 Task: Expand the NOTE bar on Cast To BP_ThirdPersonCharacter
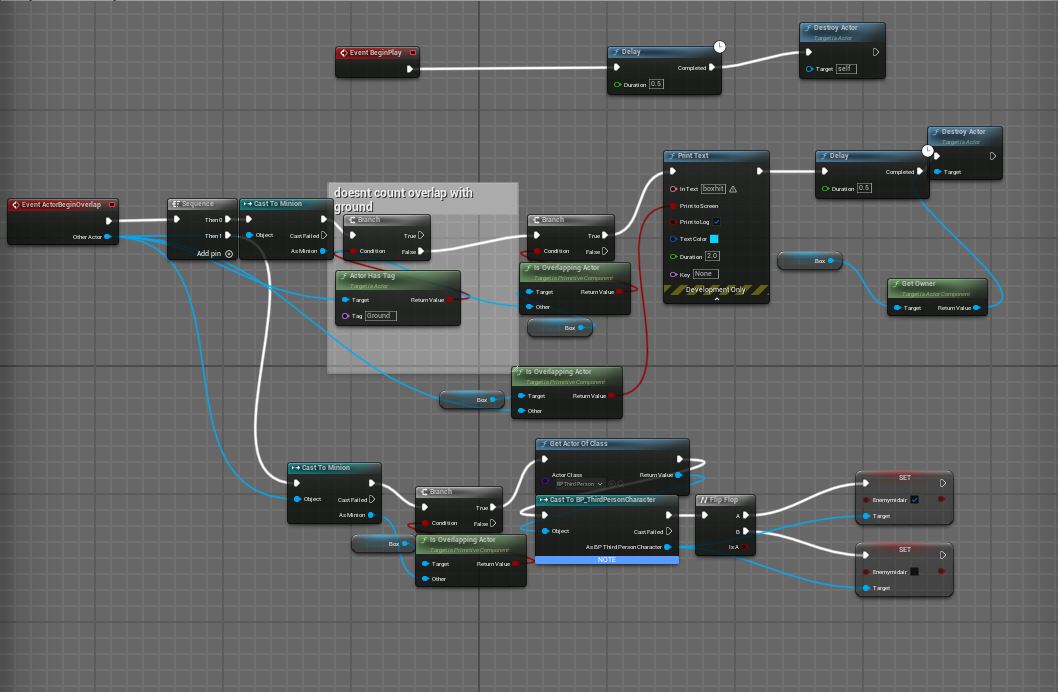point(607,560)
